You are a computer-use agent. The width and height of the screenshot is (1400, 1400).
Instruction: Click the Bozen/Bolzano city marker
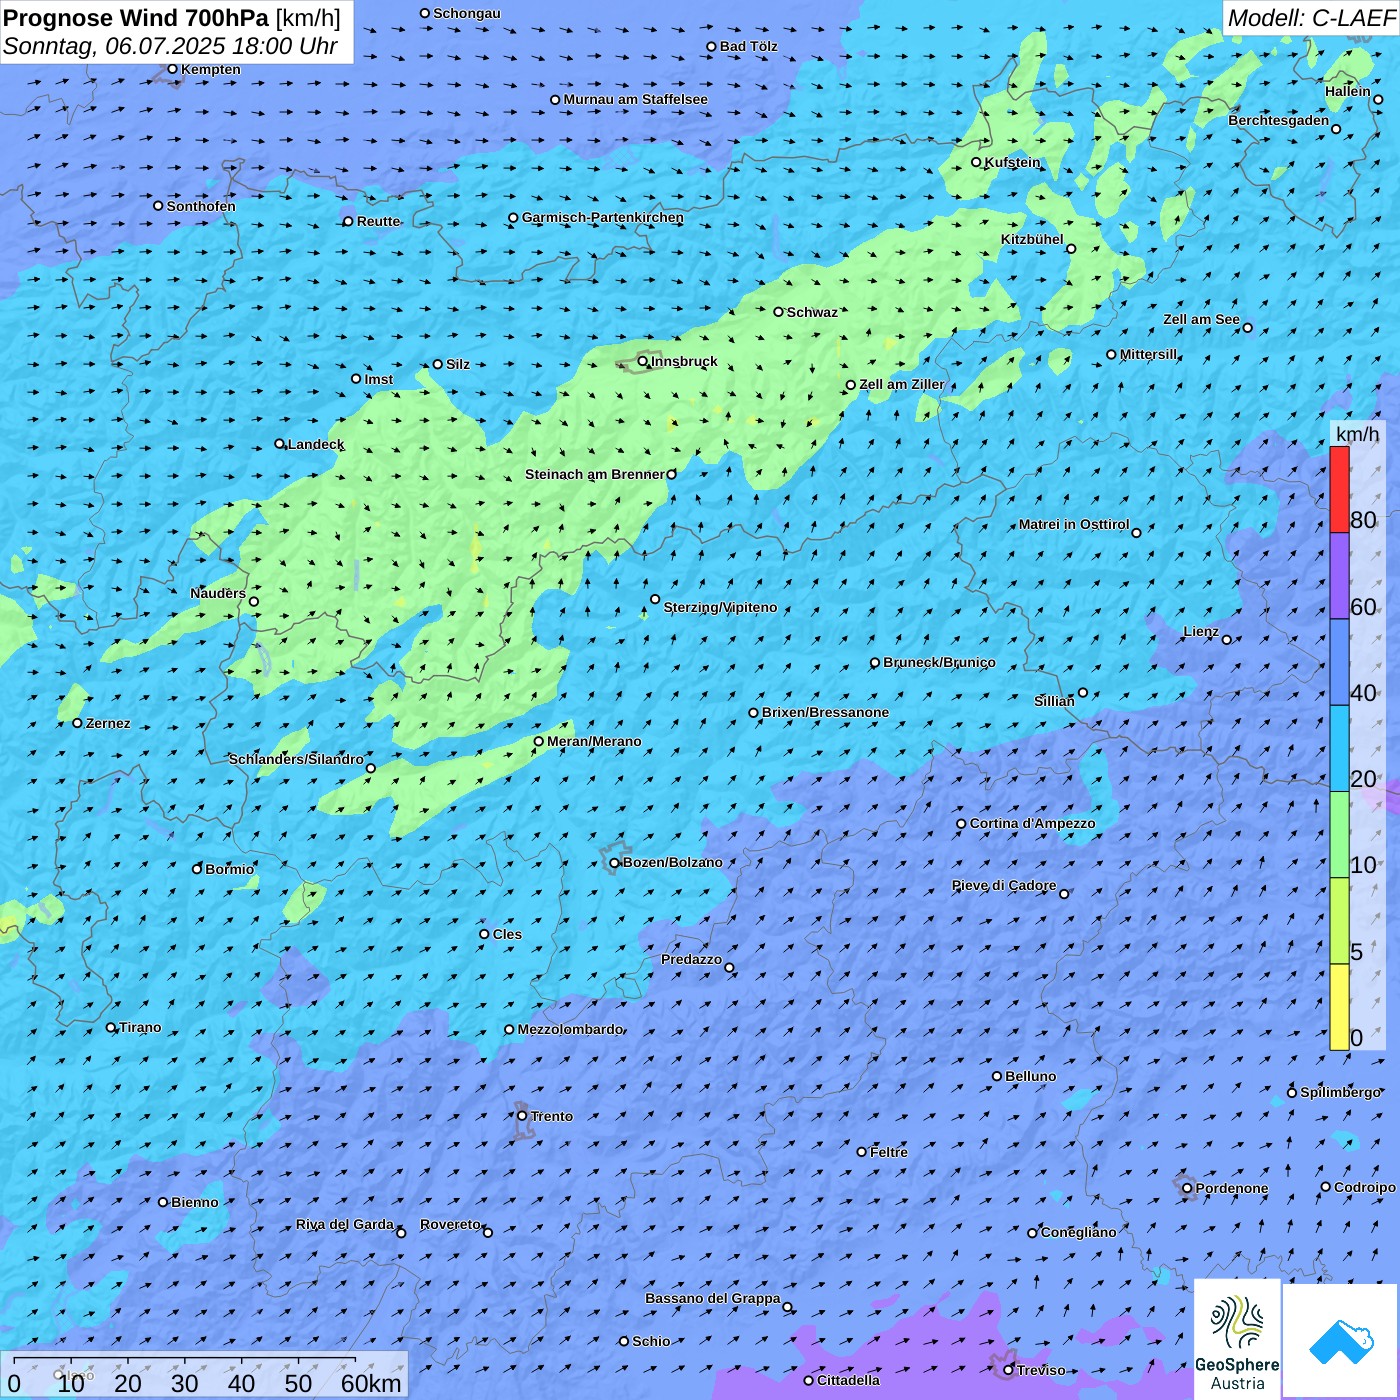click(615, 863)
